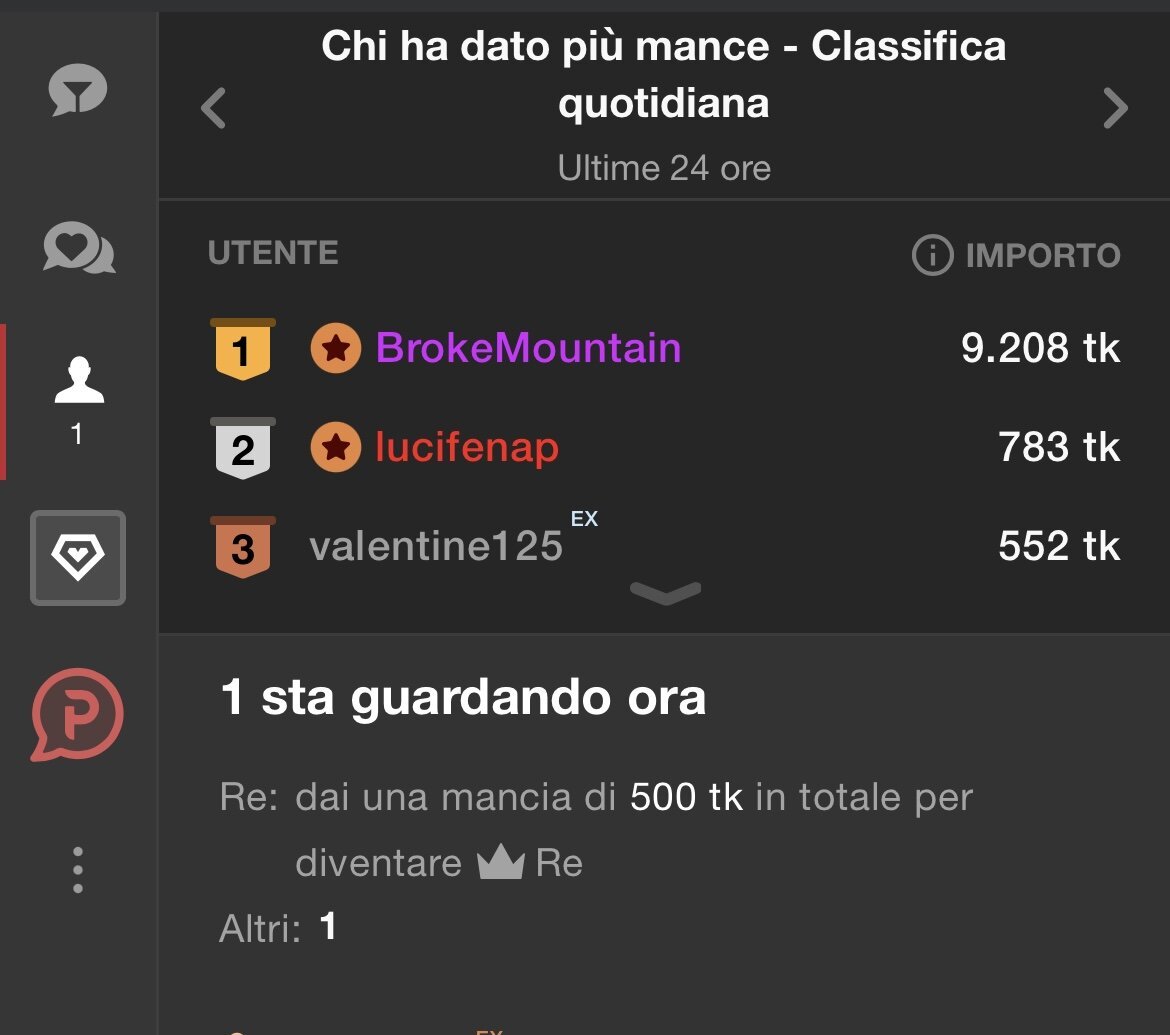The height and width of the screenshot is (1035, 1170).
Task: Click the star badge next to lucifenap
Action: [336, 447]
